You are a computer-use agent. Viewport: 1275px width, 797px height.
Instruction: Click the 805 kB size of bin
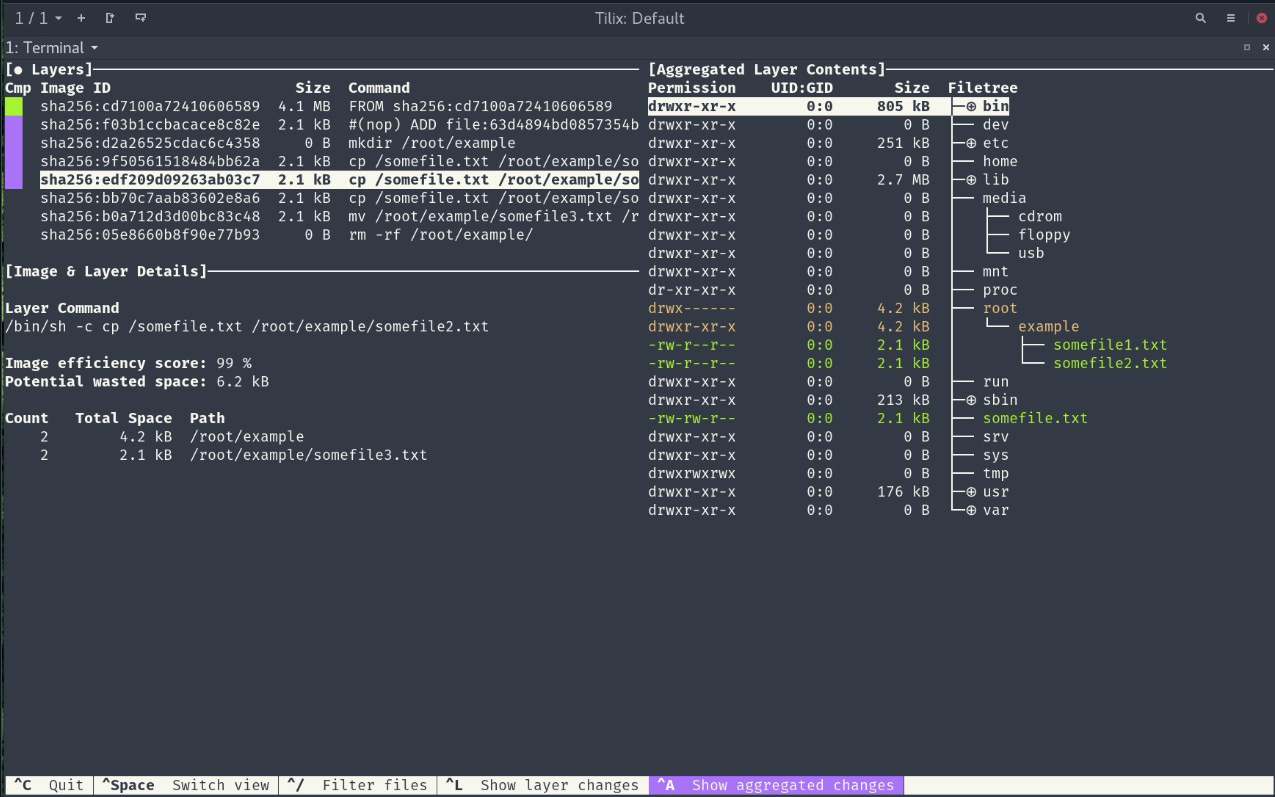pyautogui.click(x=903, y=106)
